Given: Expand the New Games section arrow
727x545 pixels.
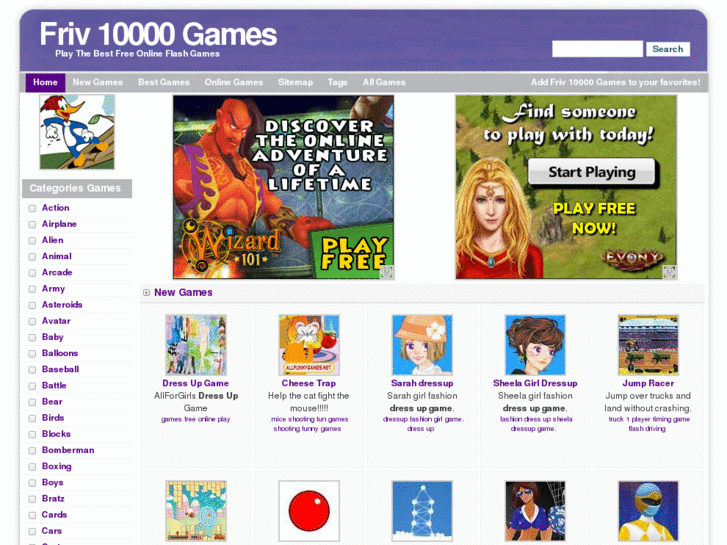Looking at the screenshot, I should click(147, 293).
